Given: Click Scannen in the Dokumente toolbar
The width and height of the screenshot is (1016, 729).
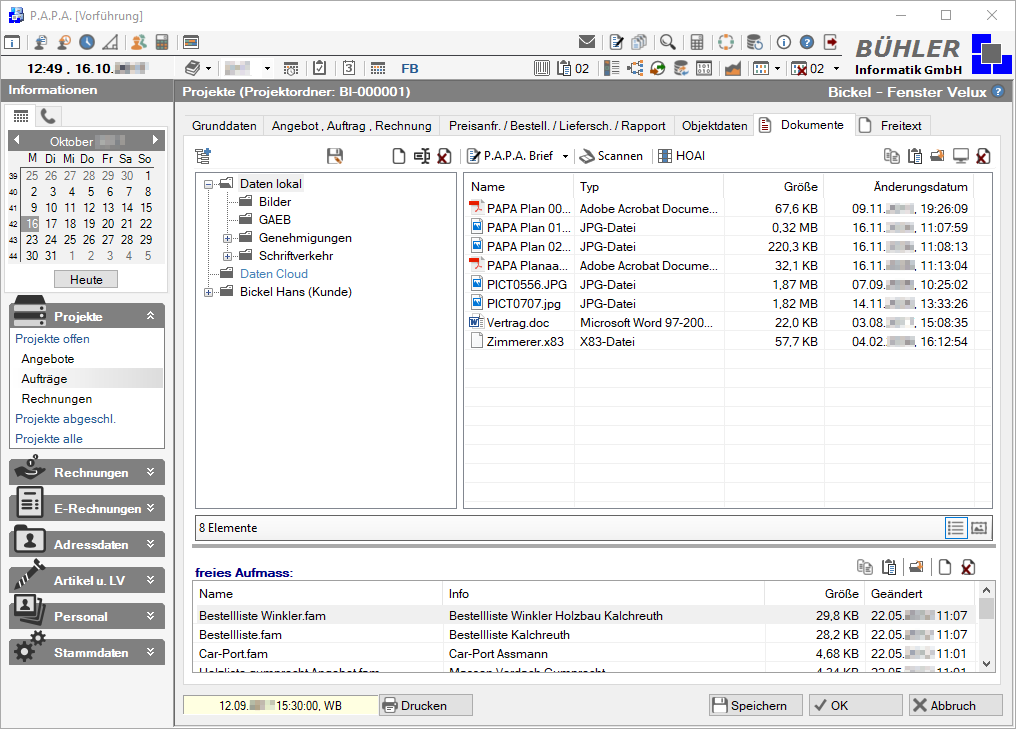Looking at the screenshot, I should pyautogui.click(x=611, y=156).
